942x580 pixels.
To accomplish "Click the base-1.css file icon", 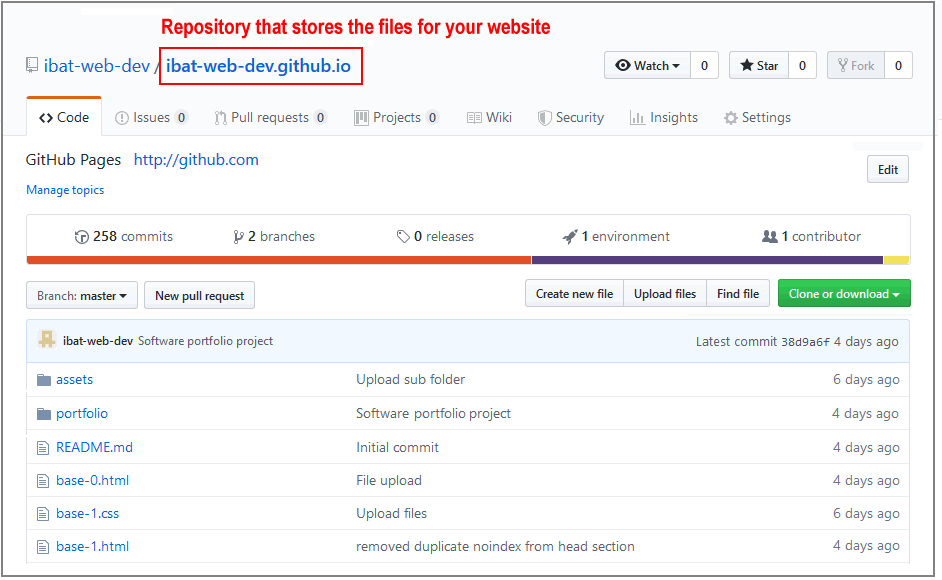I will click(x=43, y=514).
